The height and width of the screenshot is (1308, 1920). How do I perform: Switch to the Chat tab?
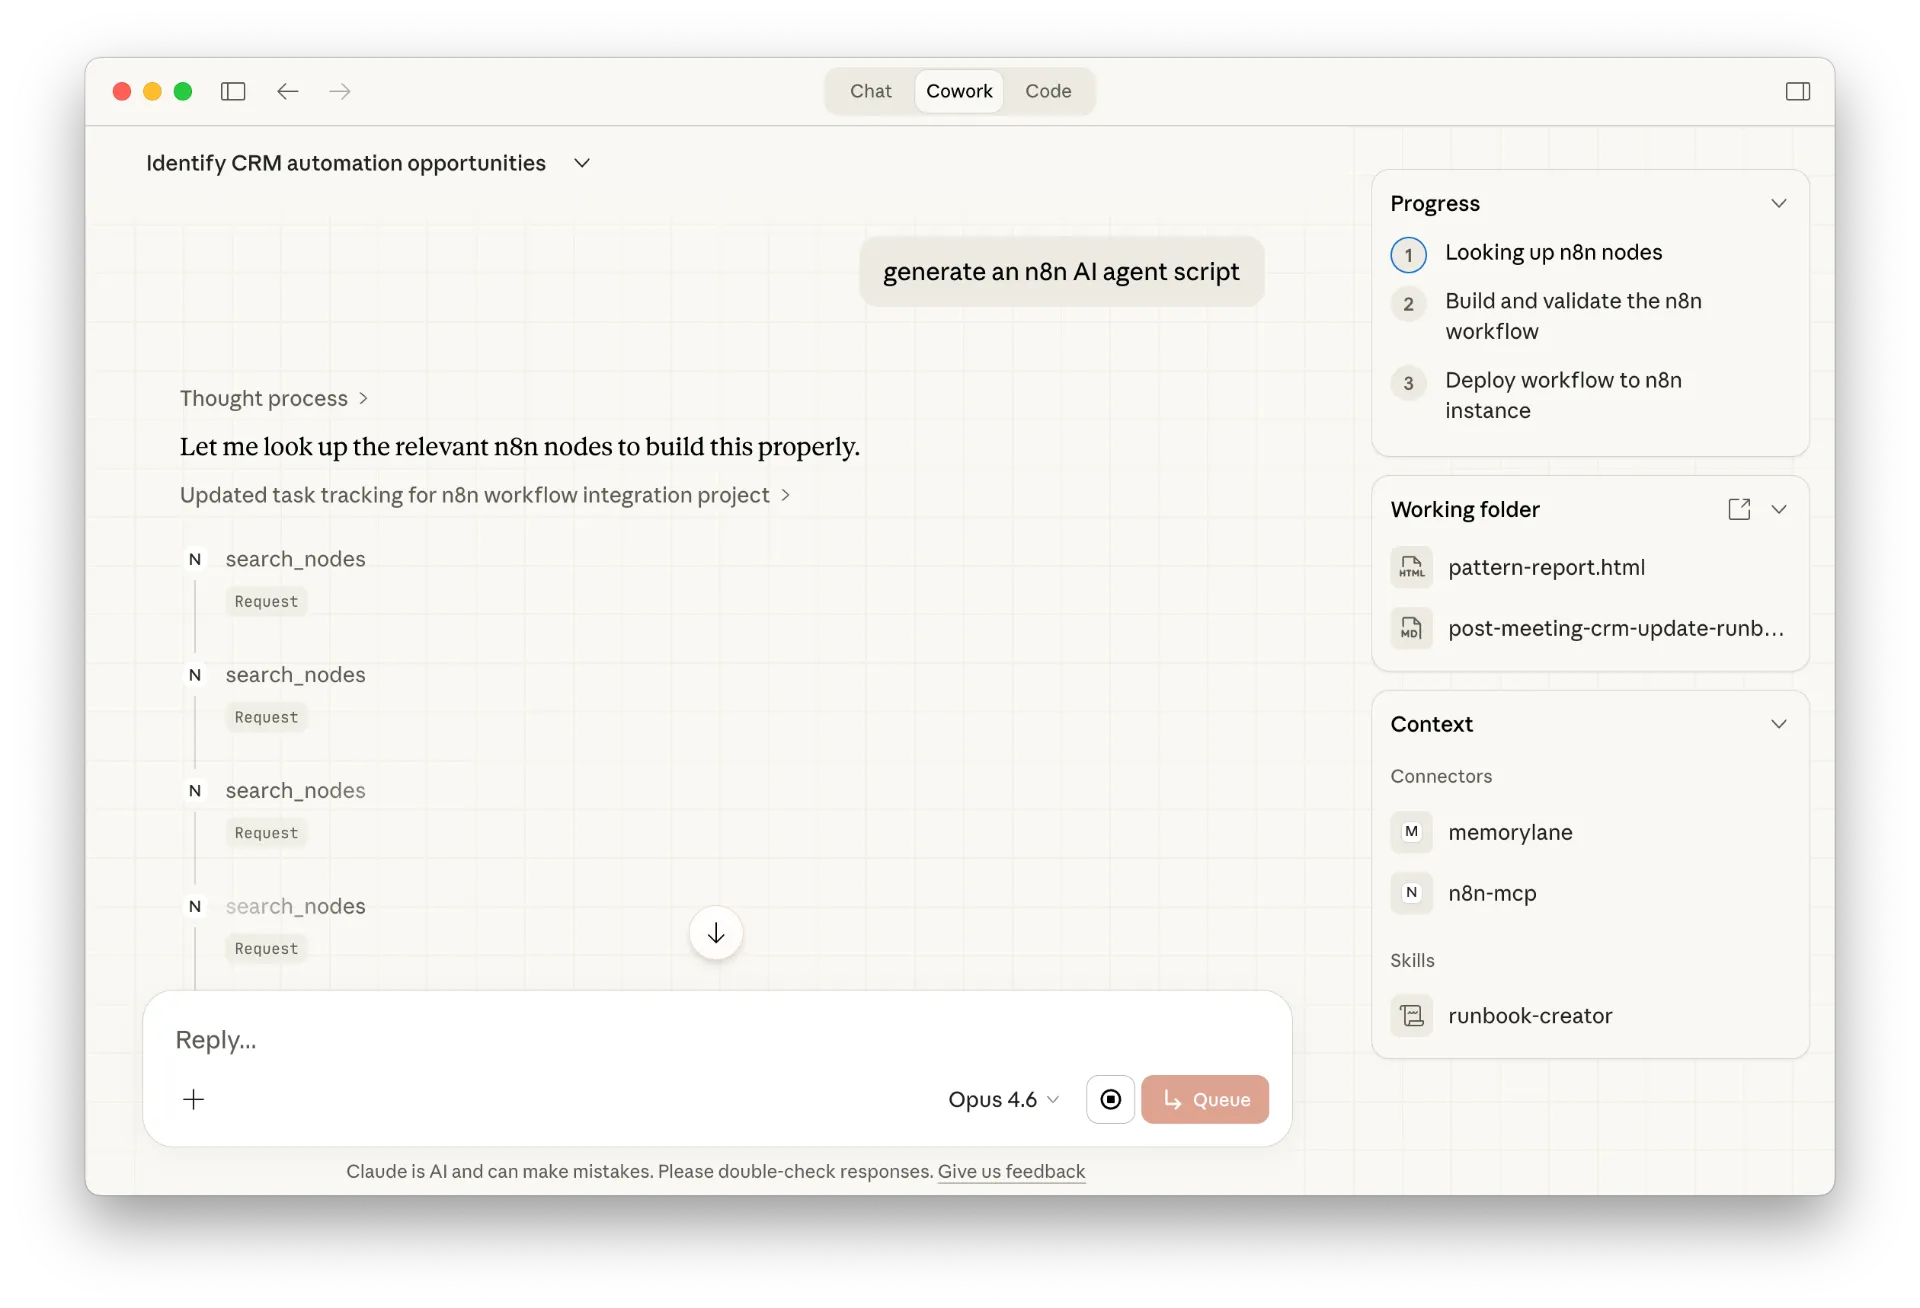[870, 91]
